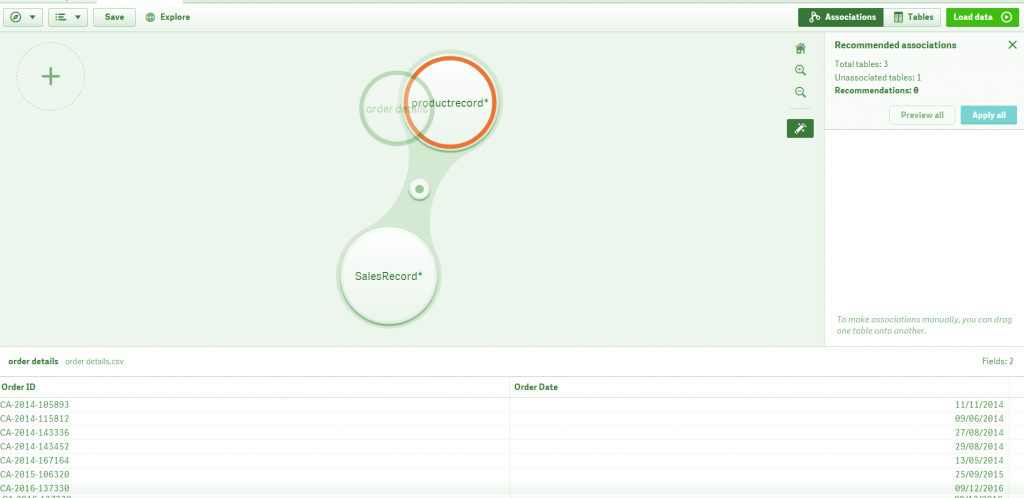Viewport: 1024px width, 498px height.
Task: Zoom out of the associations canvas
Action: tap(800, 92)
